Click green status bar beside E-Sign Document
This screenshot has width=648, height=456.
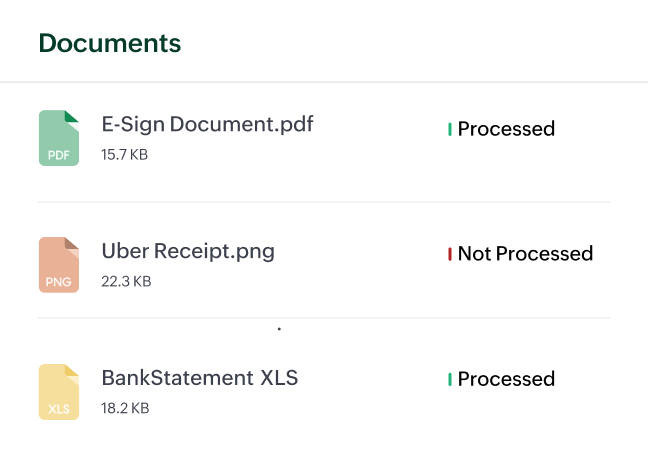pos(450,129)
